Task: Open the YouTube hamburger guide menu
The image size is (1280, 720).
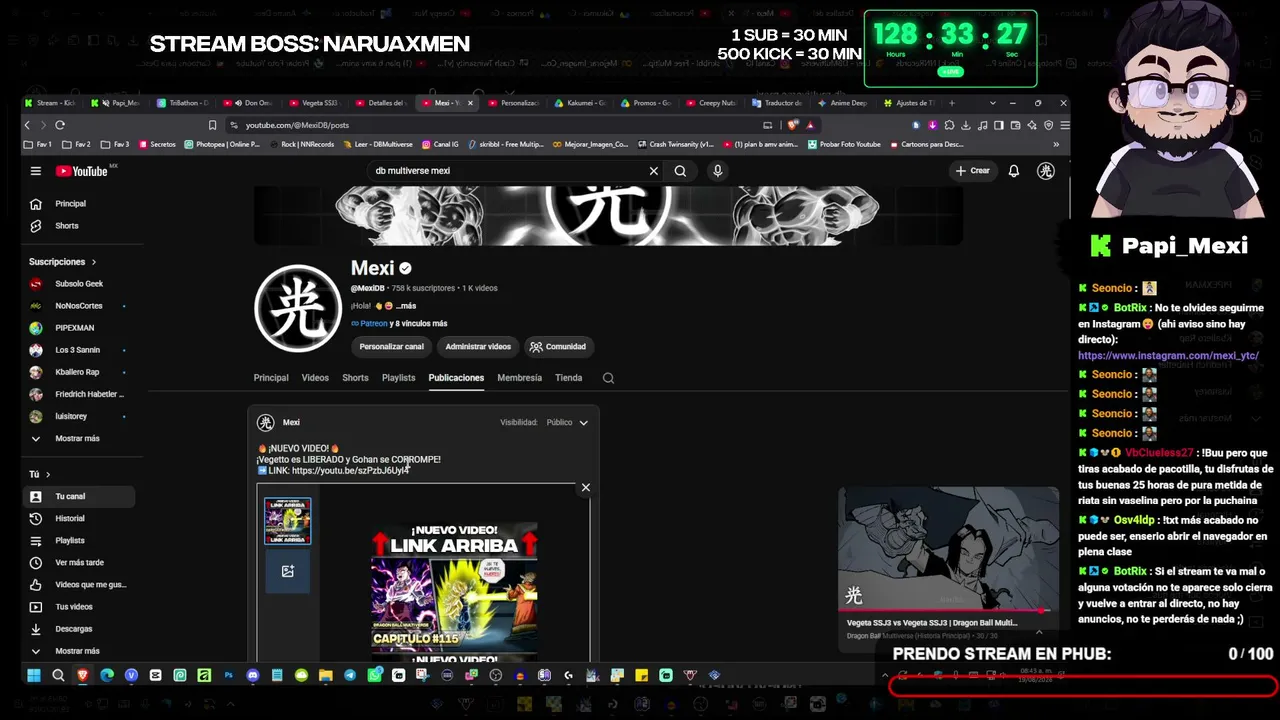Action: click(35, 171)
